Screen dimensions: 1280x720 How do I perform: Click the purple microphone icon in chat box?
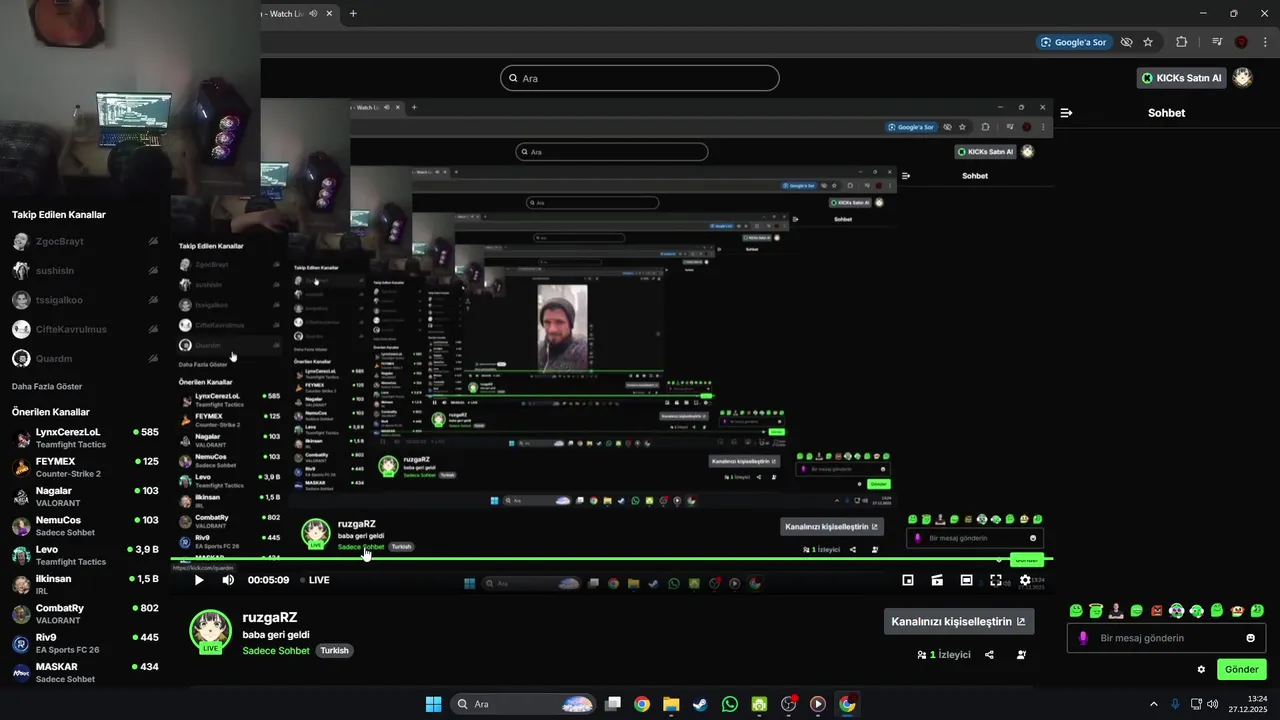click(x=1083, y=638)
